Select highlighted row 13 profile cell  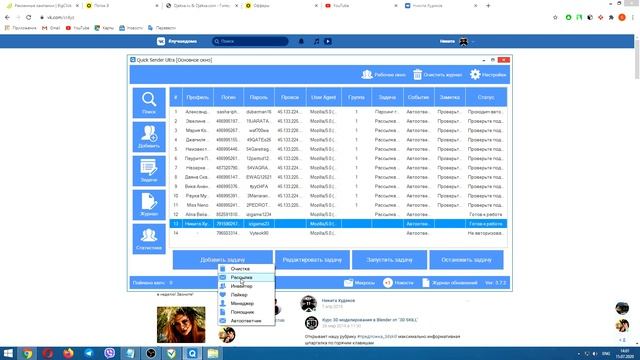pyautogui.click(x=198, y=224)
